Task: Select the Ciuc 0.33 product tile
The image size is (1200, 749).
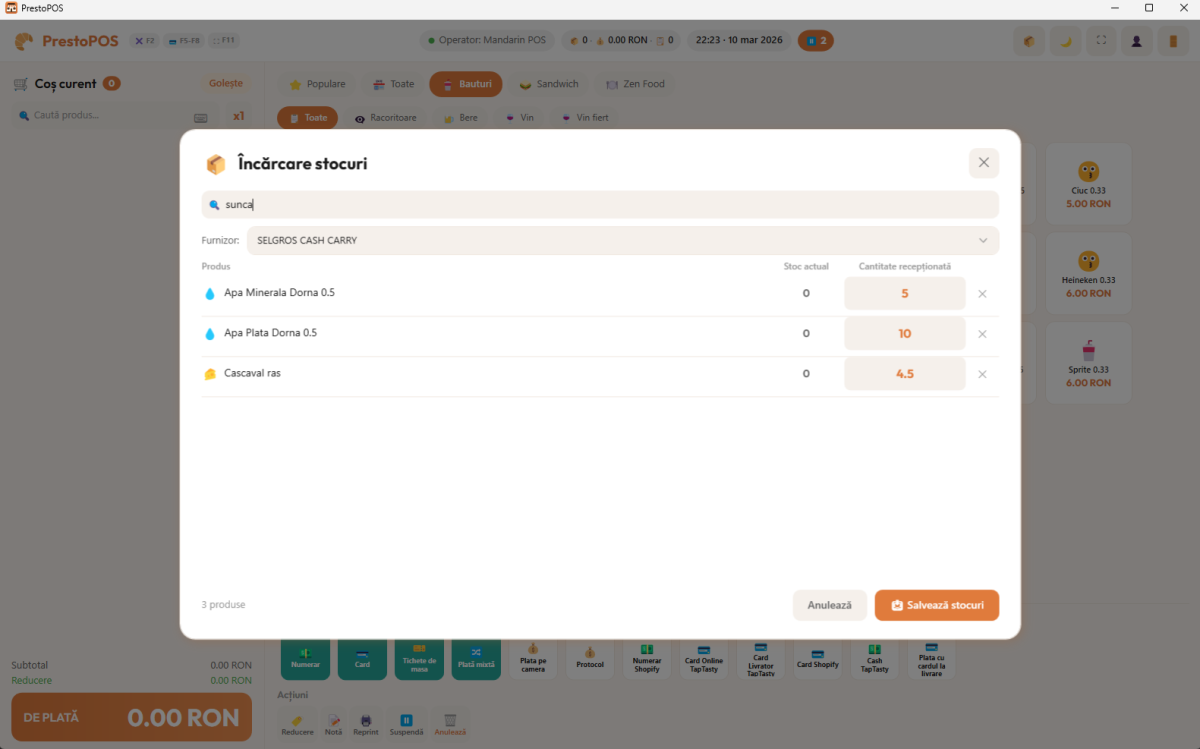Action: coord(1088,183)
